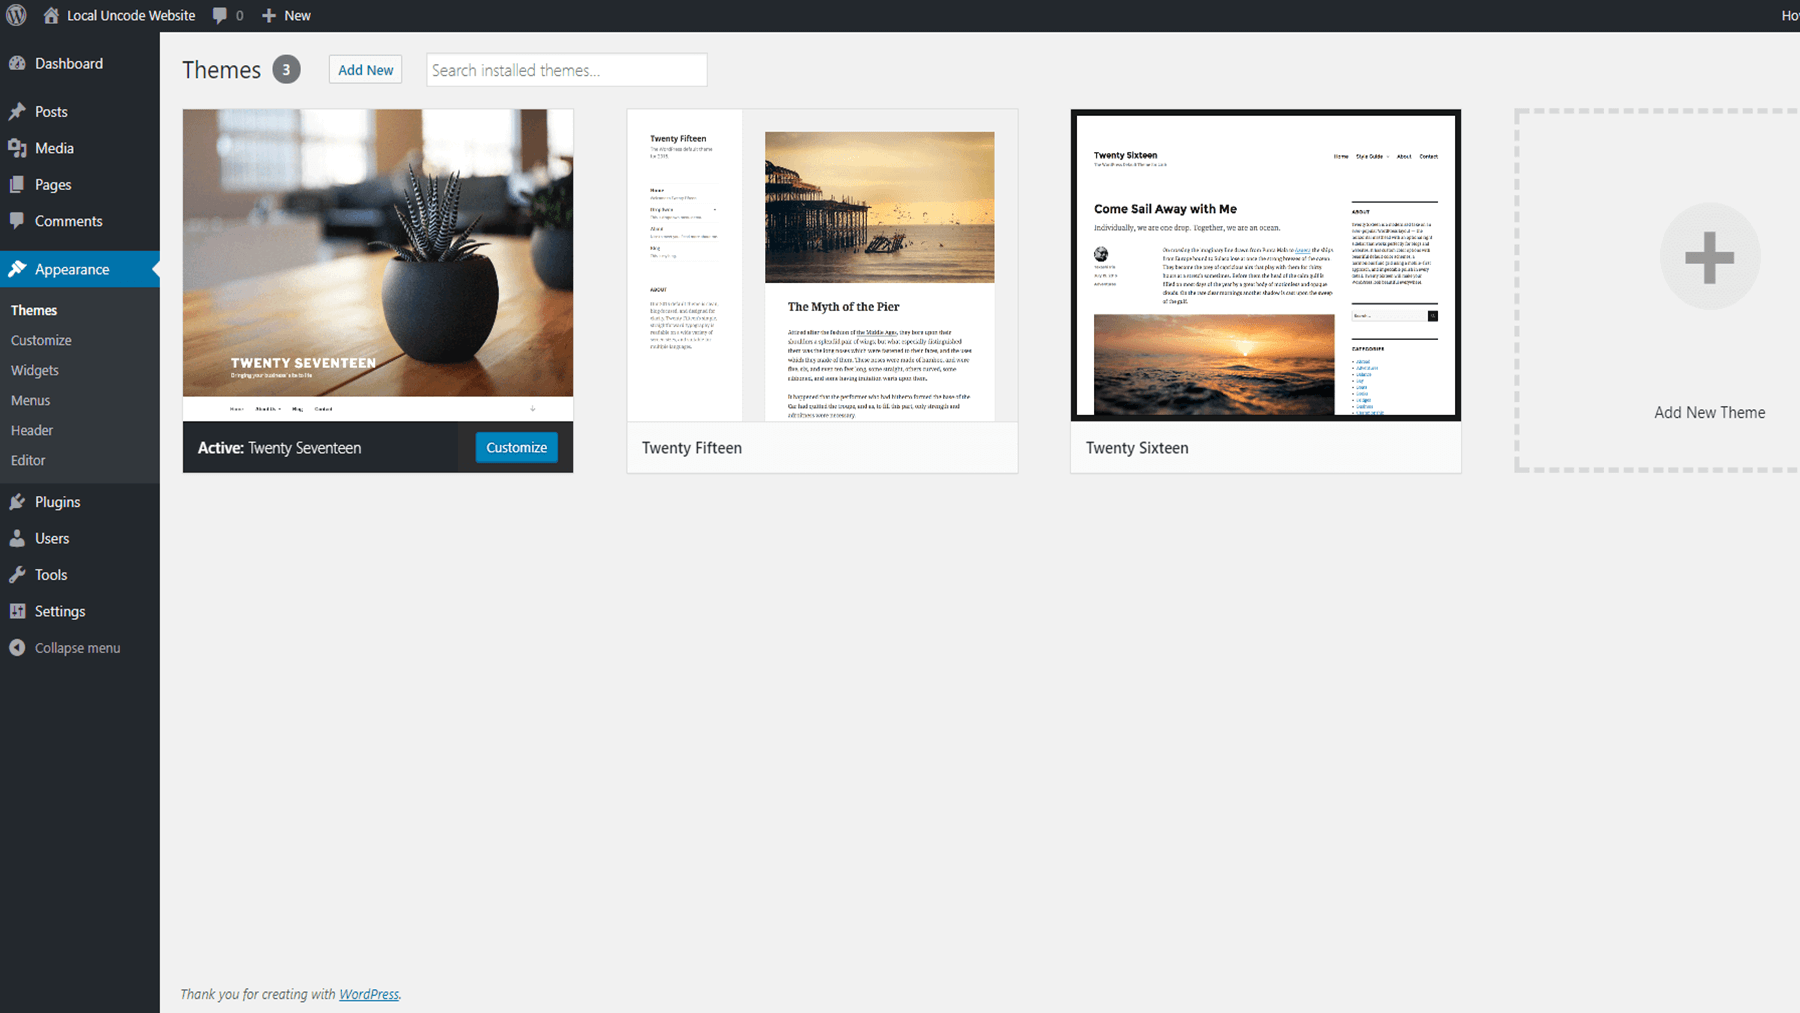Click the home icon beside Local Uncode Website
This screenshot has width=1800, height=1013.
click(51, 15)
